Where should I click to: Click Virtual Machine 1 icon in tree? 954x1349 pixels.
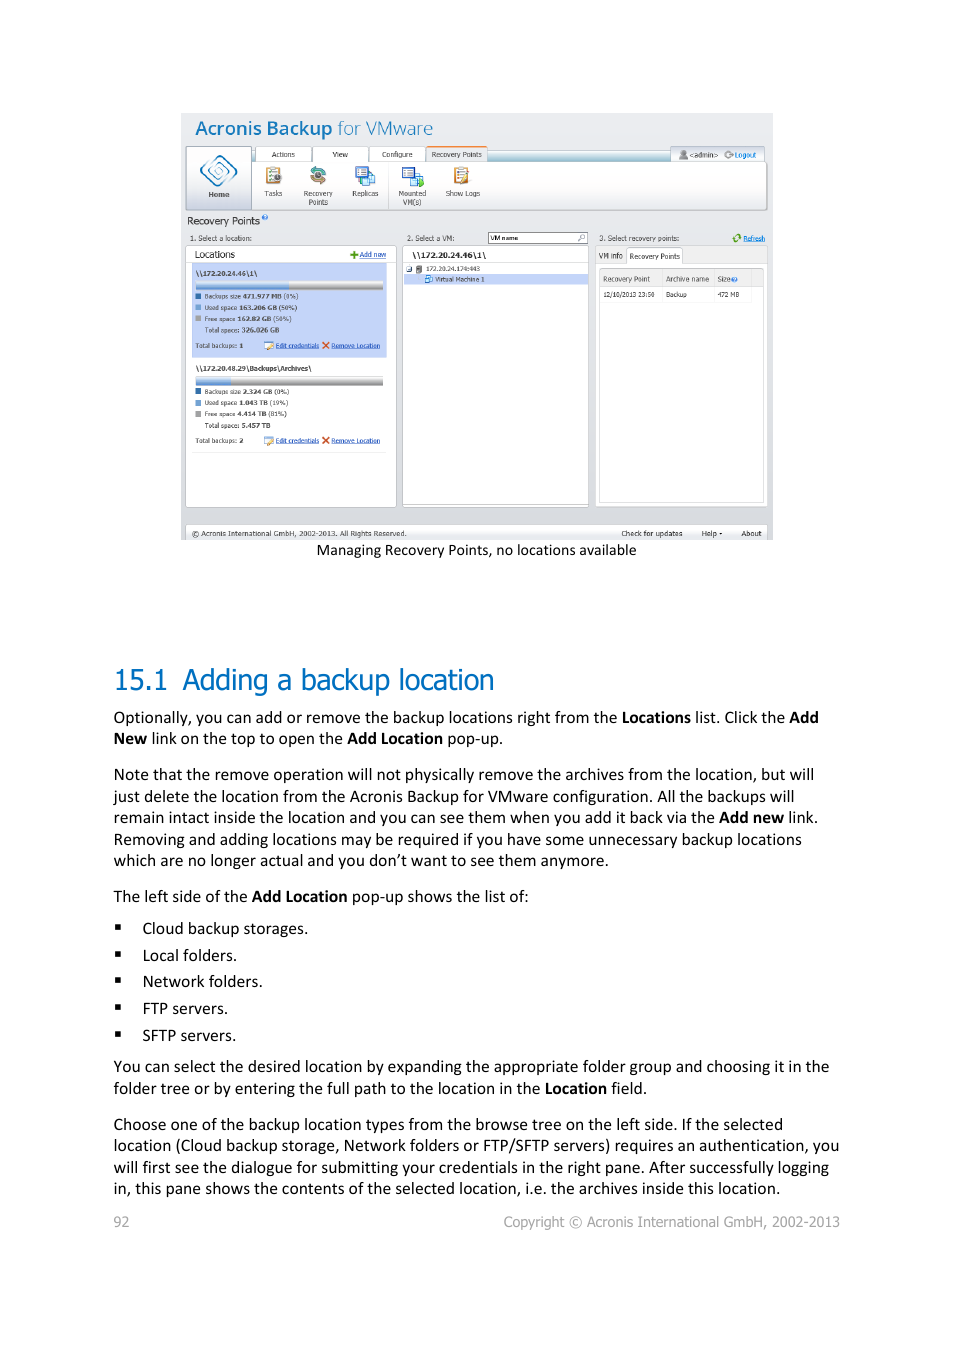click(429, 280)
